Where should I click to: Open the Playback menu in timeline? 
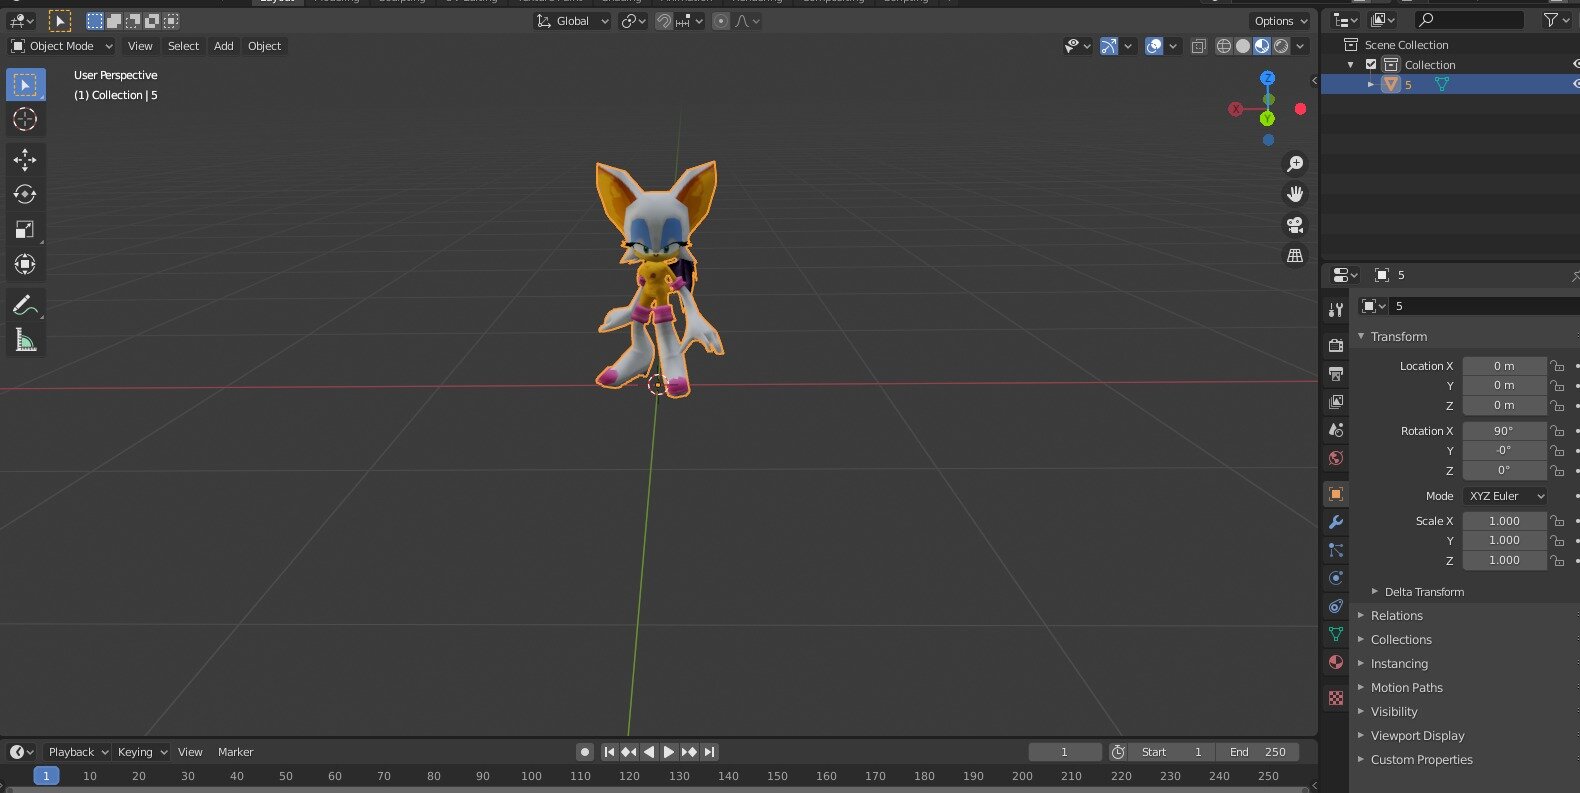[x=77, y=752]
